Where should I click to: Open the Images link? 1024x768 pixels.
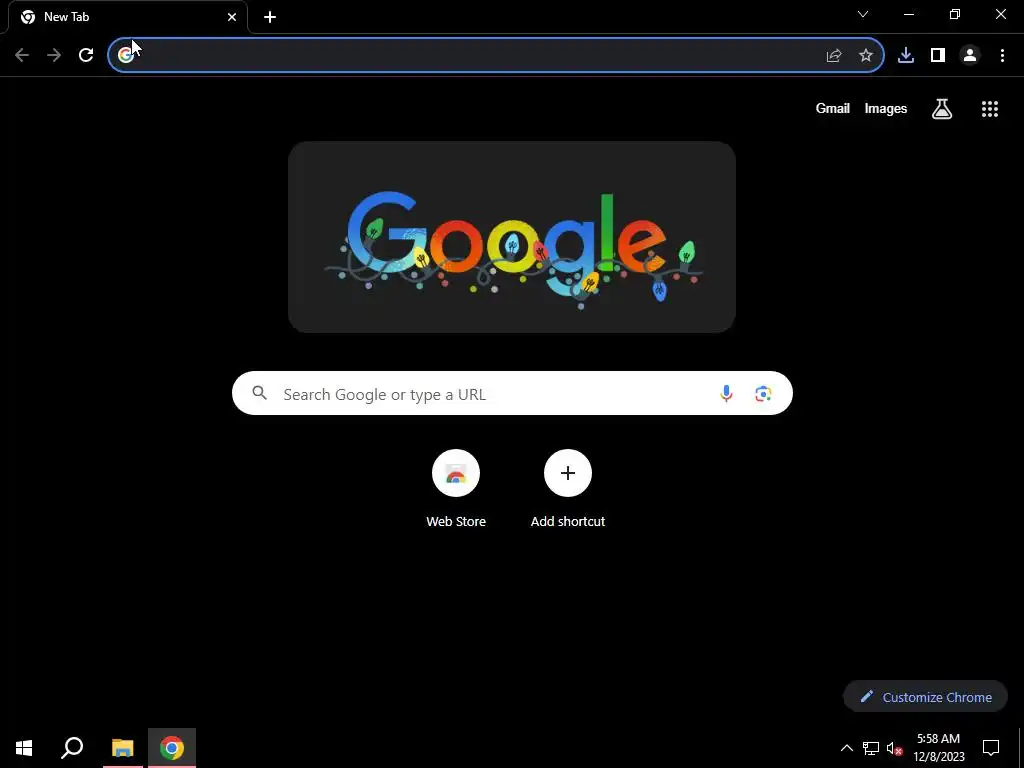[x=886, y=108]
